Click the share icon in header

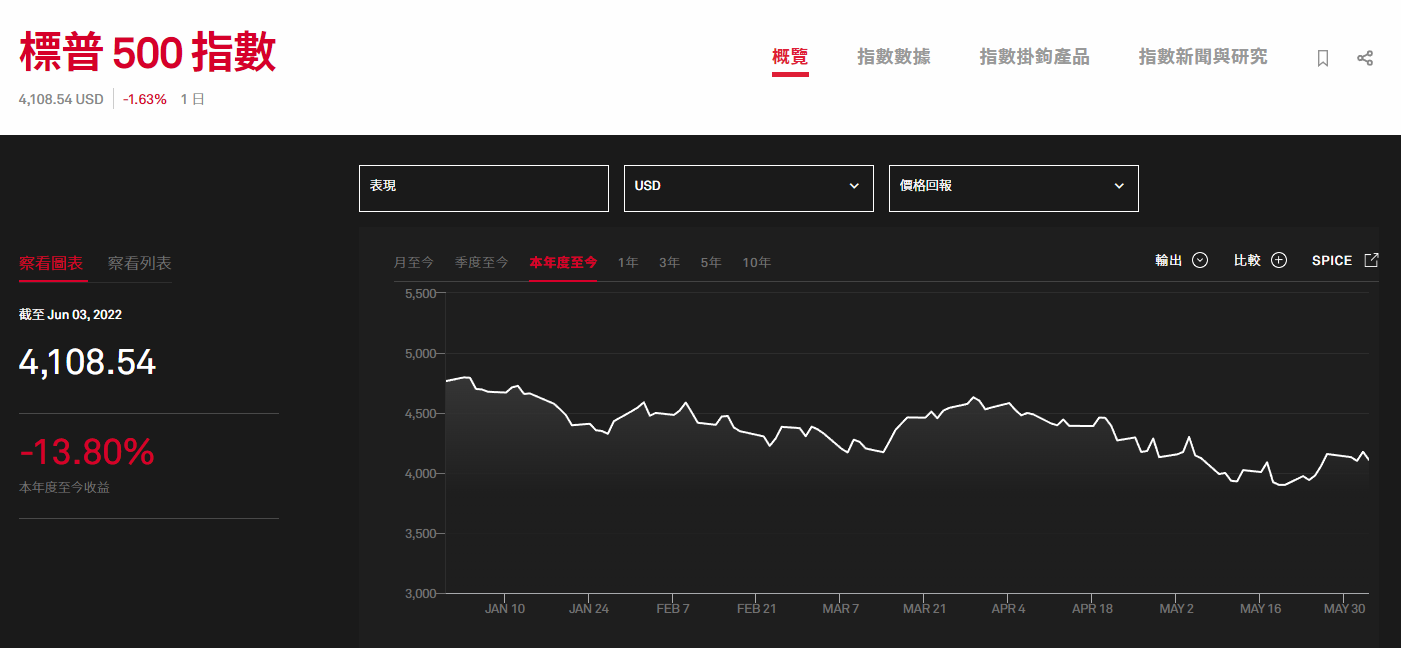[x=1365, y=58]
